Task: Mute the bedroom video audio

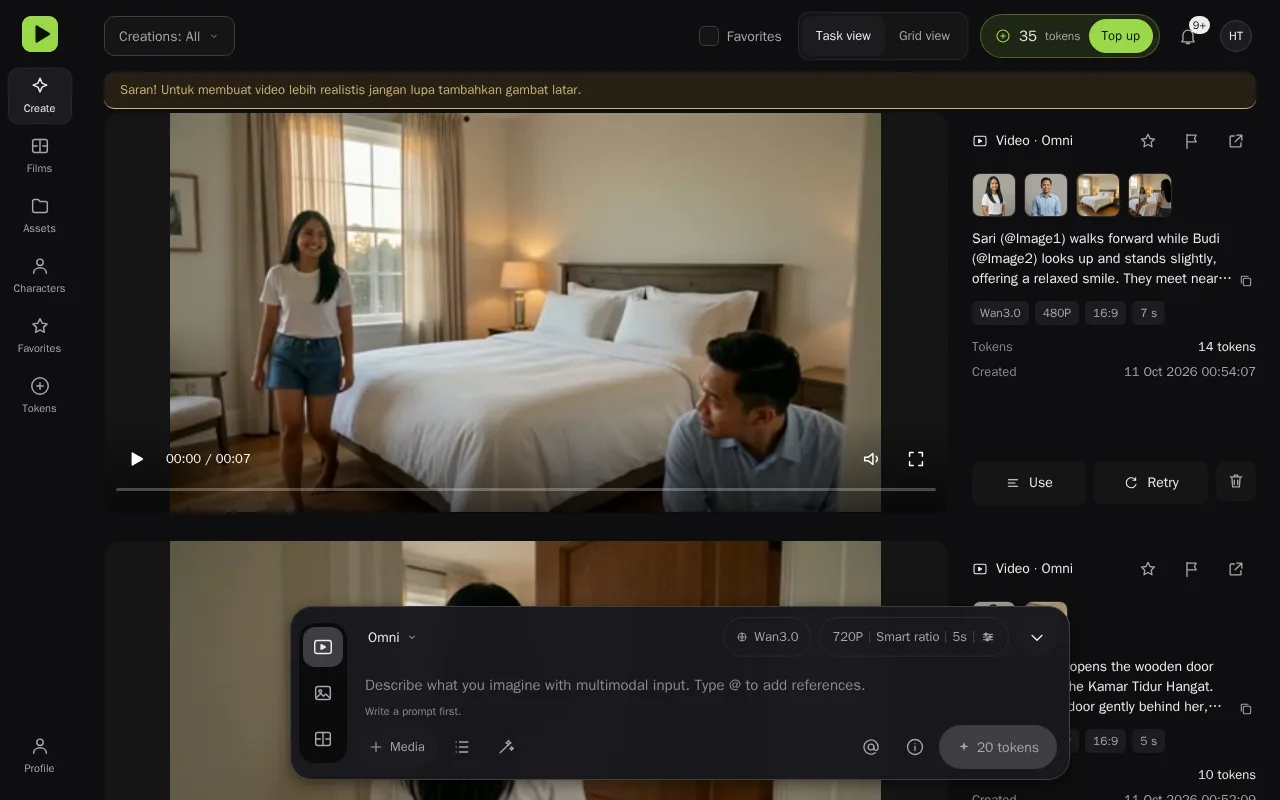Action: [x=871, y=459]
